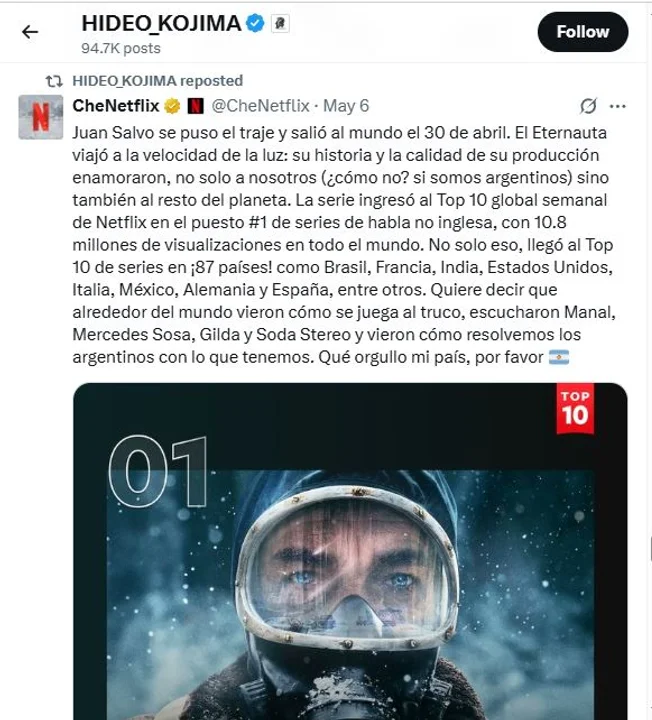Click the 01 ranking number on the poster

(158, 472)
